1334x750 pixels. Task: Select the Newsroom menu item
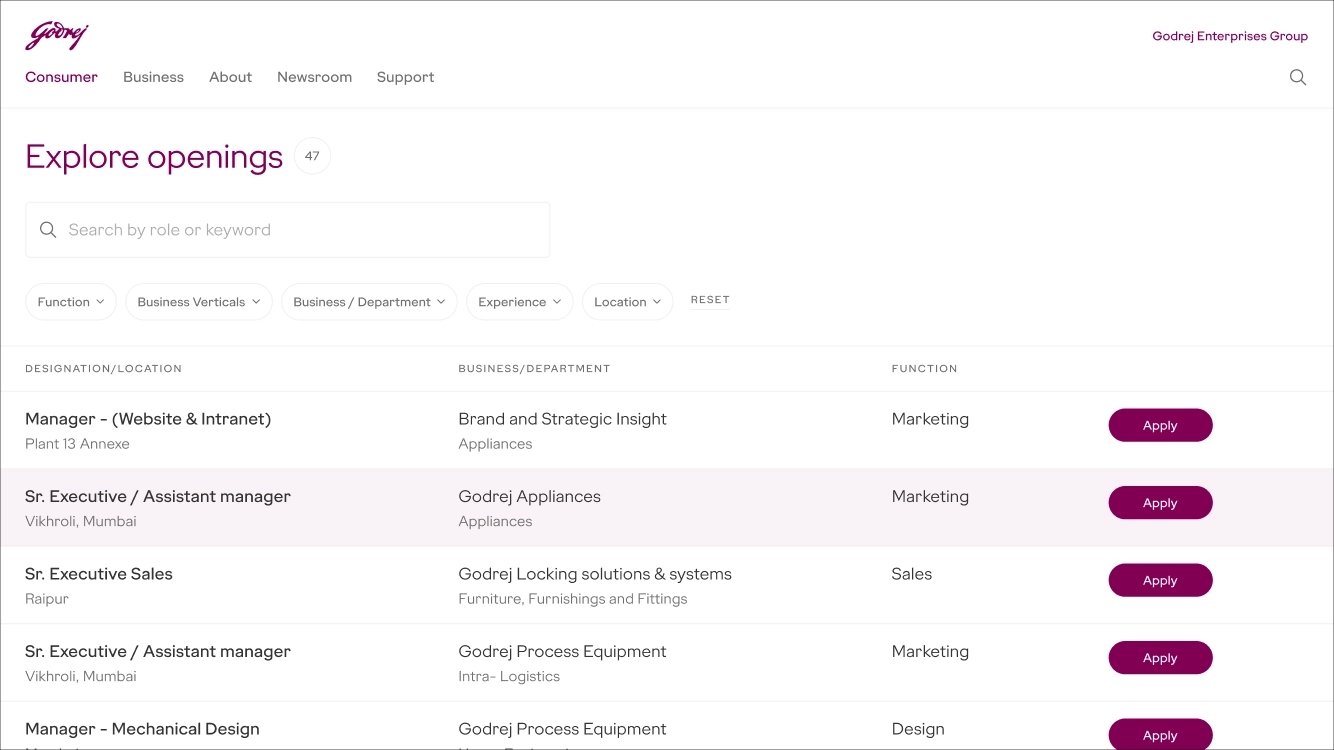(x=314, y=77)
